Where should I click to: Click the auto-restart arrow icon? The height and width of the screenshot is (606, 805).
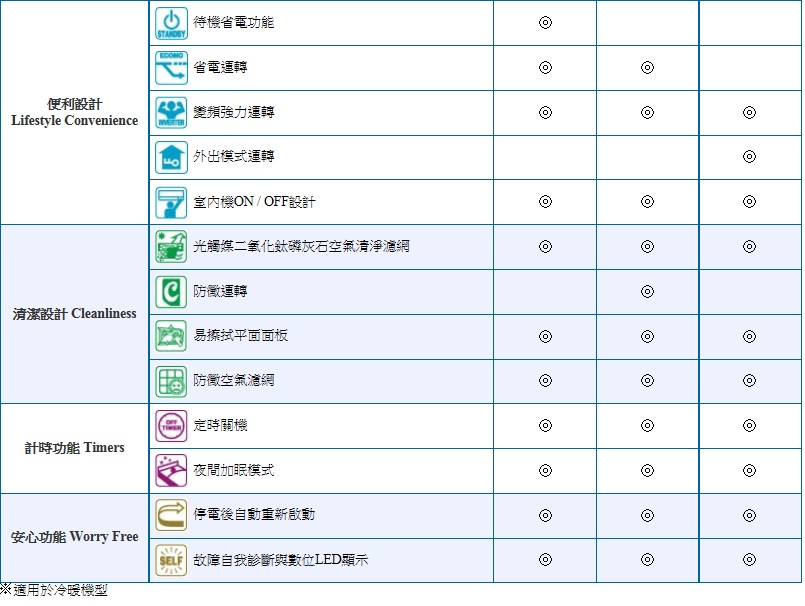pyautogui.click(x=171, y=514)
